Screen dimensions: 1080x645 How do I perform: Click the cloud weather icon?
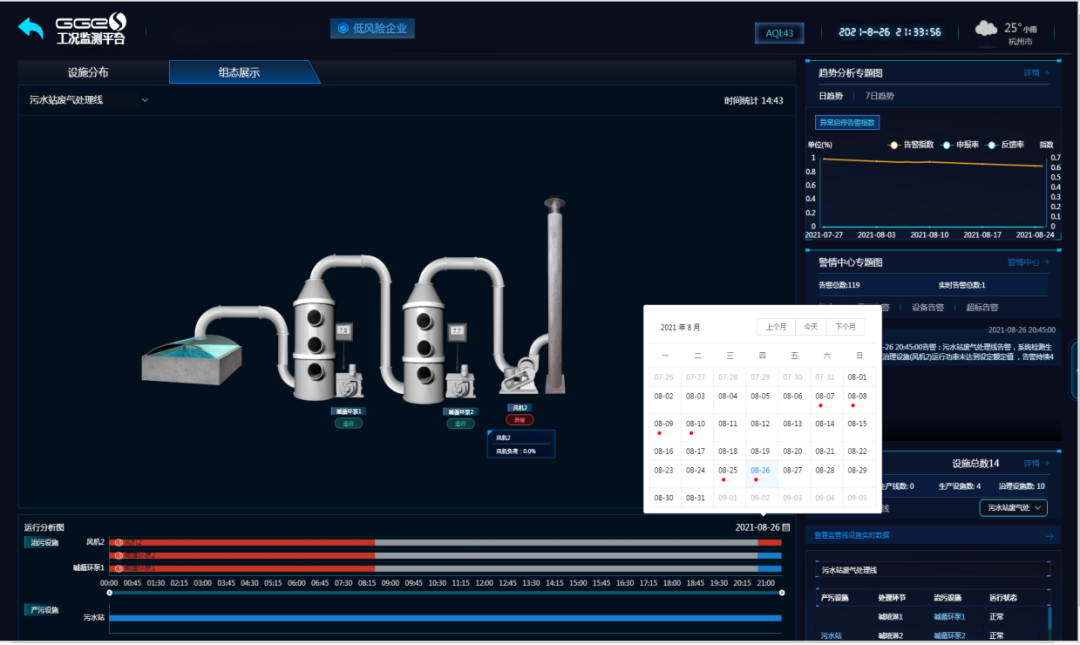[x=985, y=30]
